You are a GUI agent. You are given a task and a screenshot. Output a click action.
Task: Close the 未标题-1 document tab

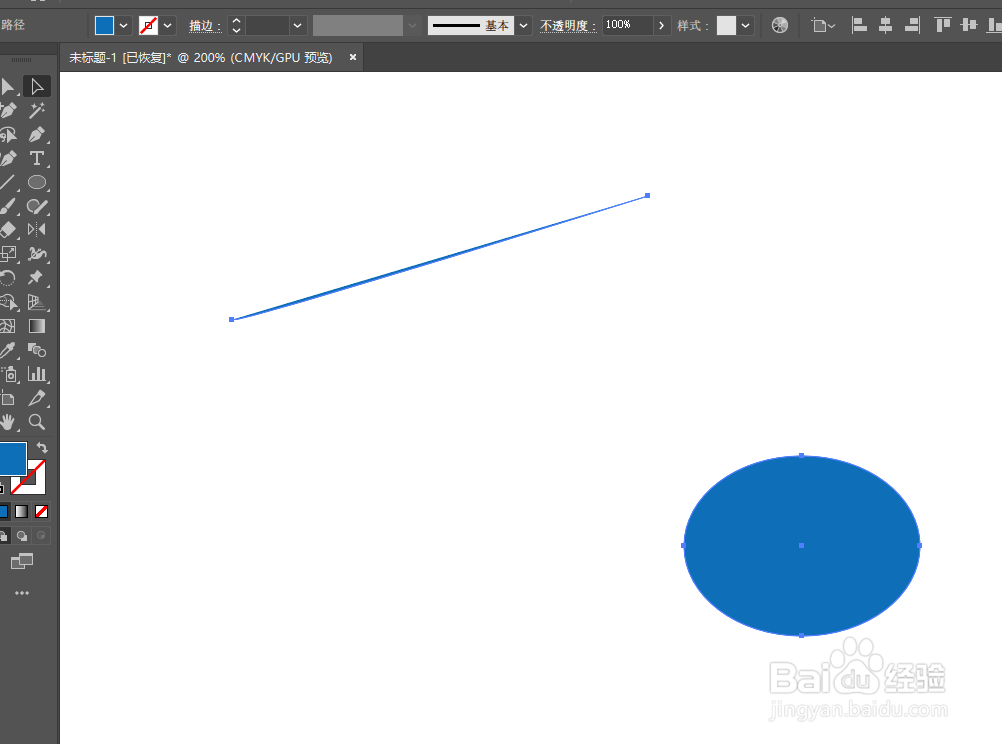click(x=353, y=57)
